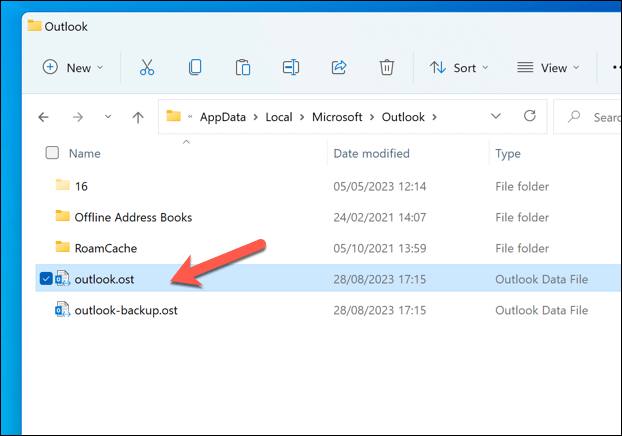Click the folder icon in address bar
Image resolution: width=622 pixels, height=436 pixels.
click(x=173, y=116)
